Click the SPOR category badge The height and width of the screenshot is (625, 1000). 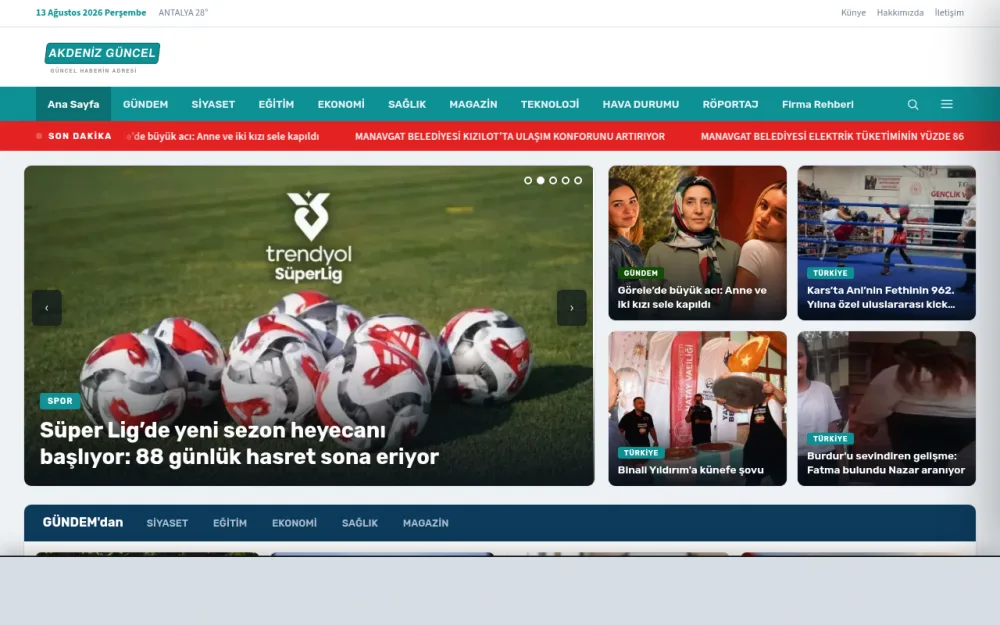pyautogui.click(x=60, y=401)
